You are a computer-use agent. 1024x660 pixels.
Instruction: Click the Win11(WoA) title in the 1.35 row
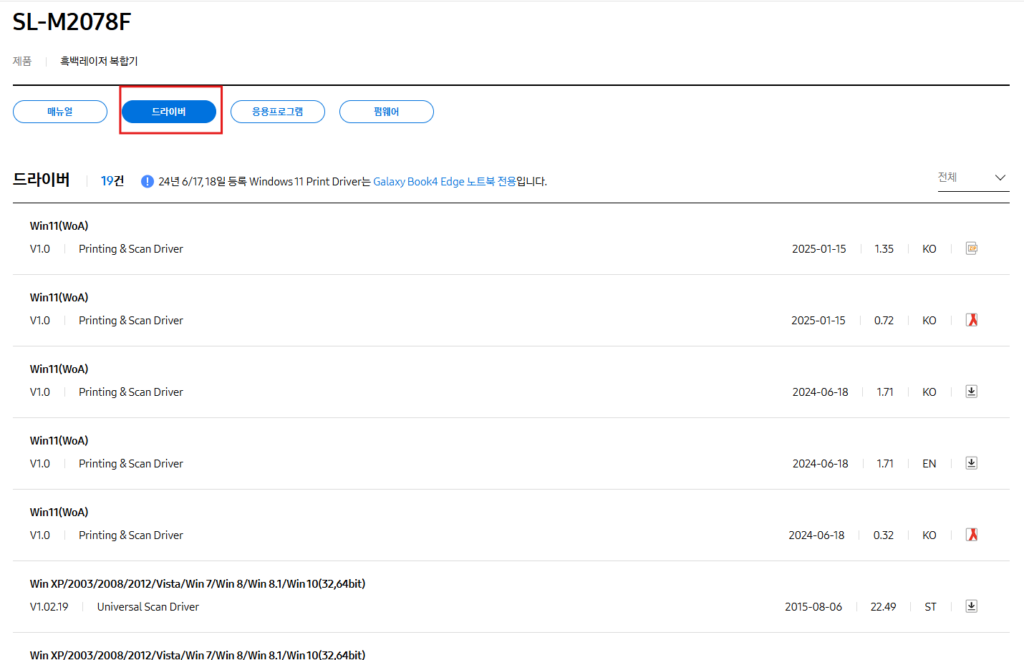[59, 226]
